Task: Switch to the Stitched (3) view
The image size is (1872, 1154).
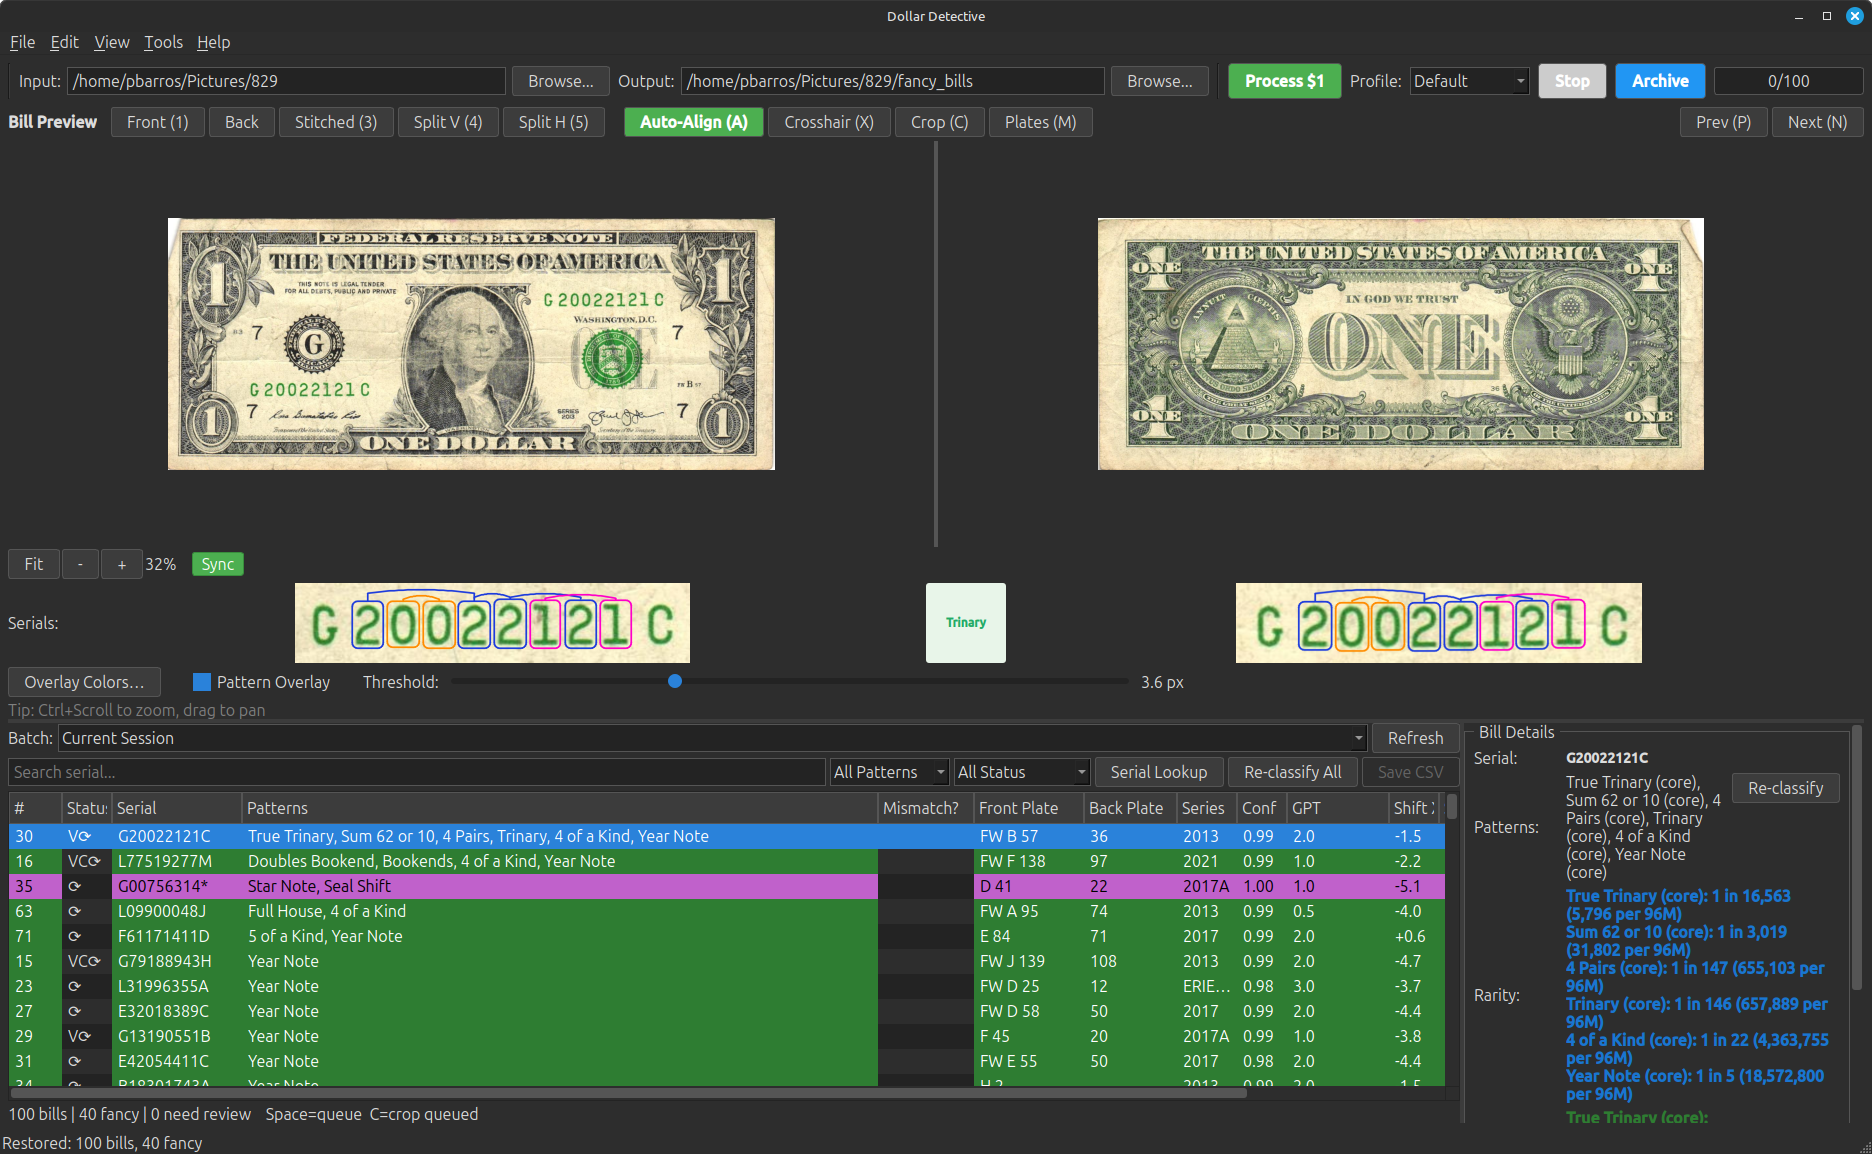Action: 336,122
